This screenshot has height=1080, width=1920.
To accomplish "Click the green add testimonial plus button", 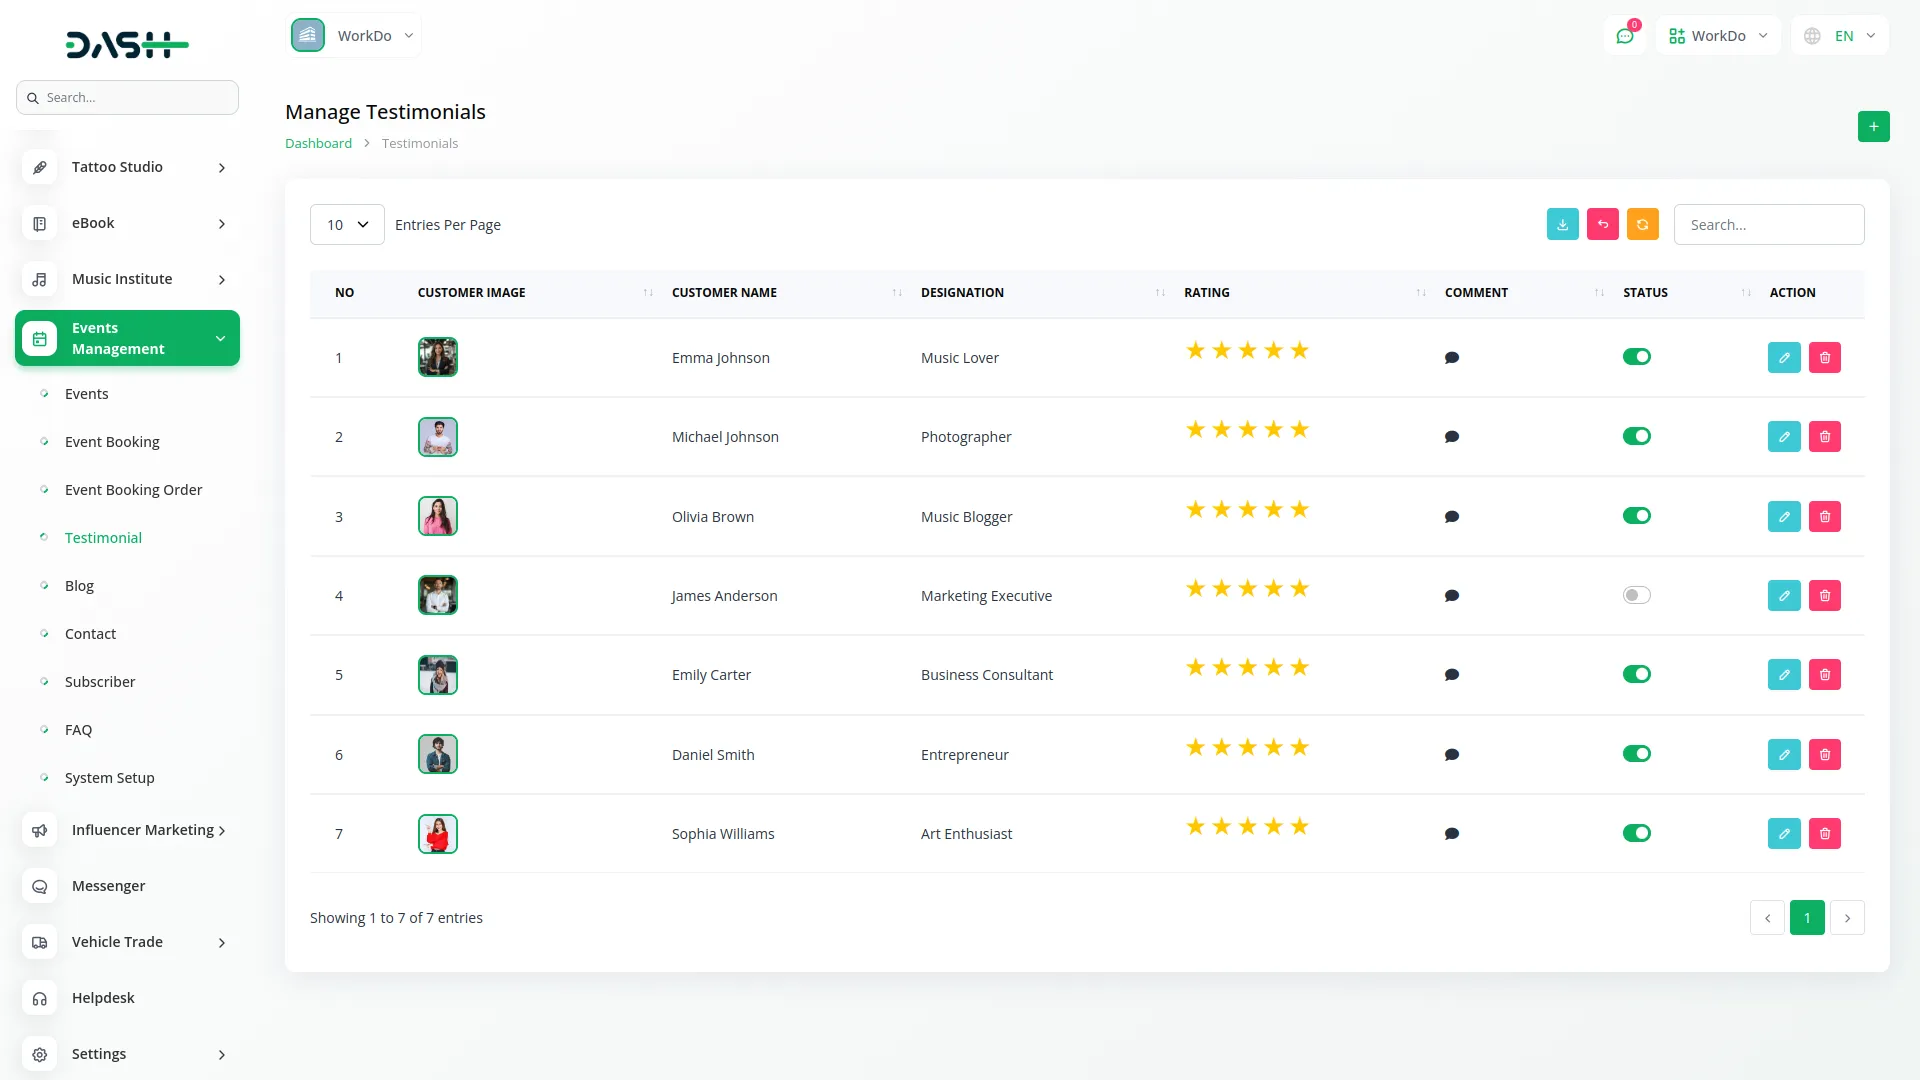I will (1873, 127).
